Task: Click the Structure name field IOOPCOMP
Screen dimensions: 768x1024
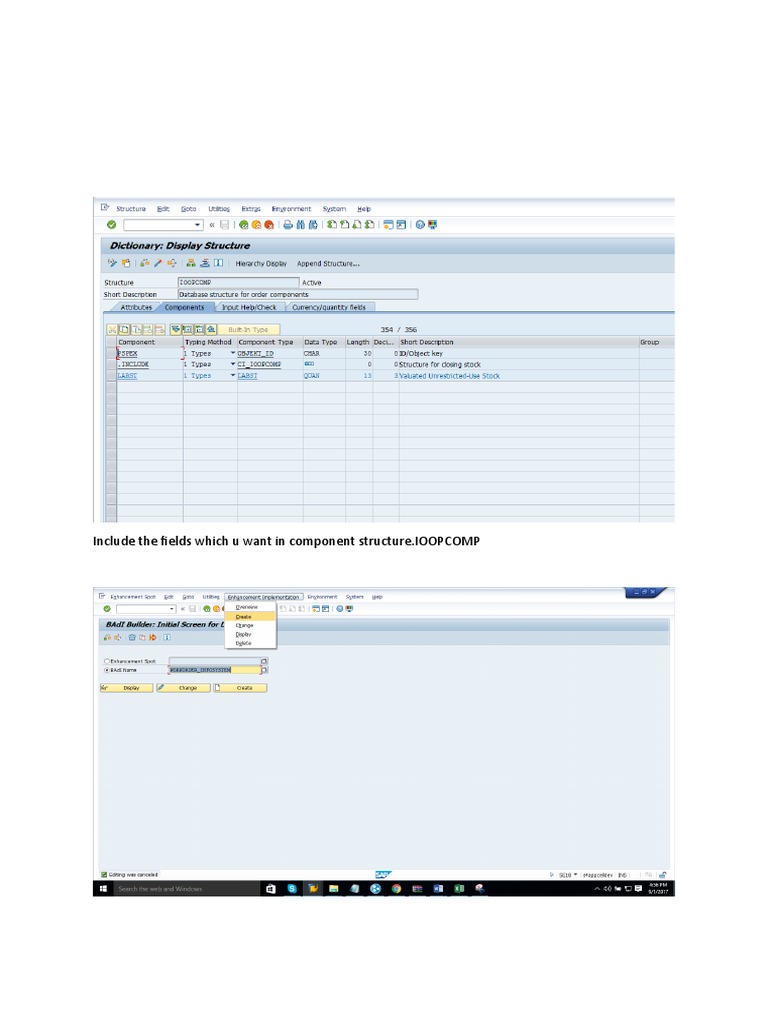Action: [238, 283]
